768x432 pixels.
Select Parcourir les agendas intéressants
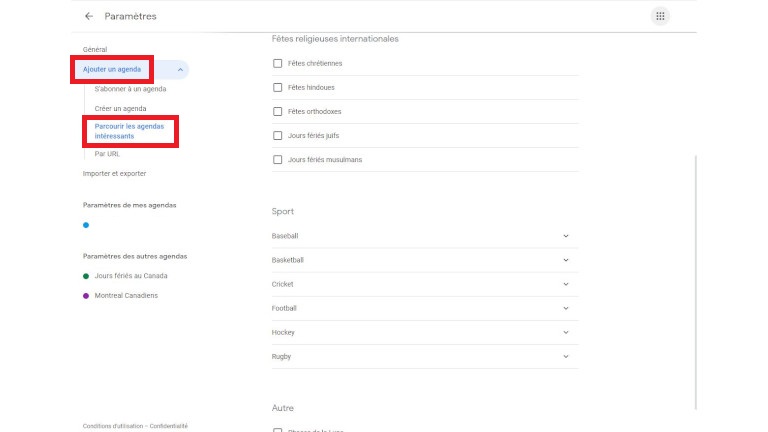pyautogui.click(x=129, y=131)
